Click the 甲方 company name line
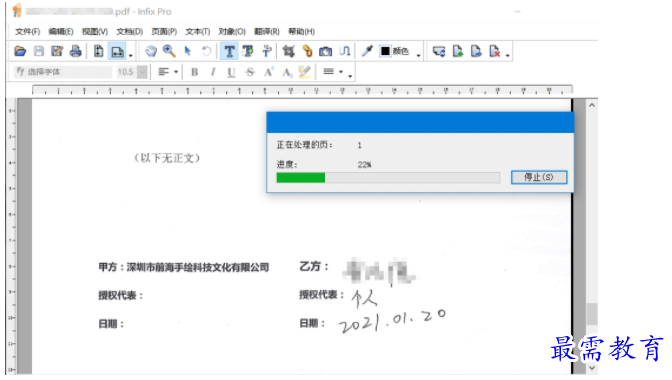Image resolution: width=672 pixels, height=380 pixels. [184, 267]
